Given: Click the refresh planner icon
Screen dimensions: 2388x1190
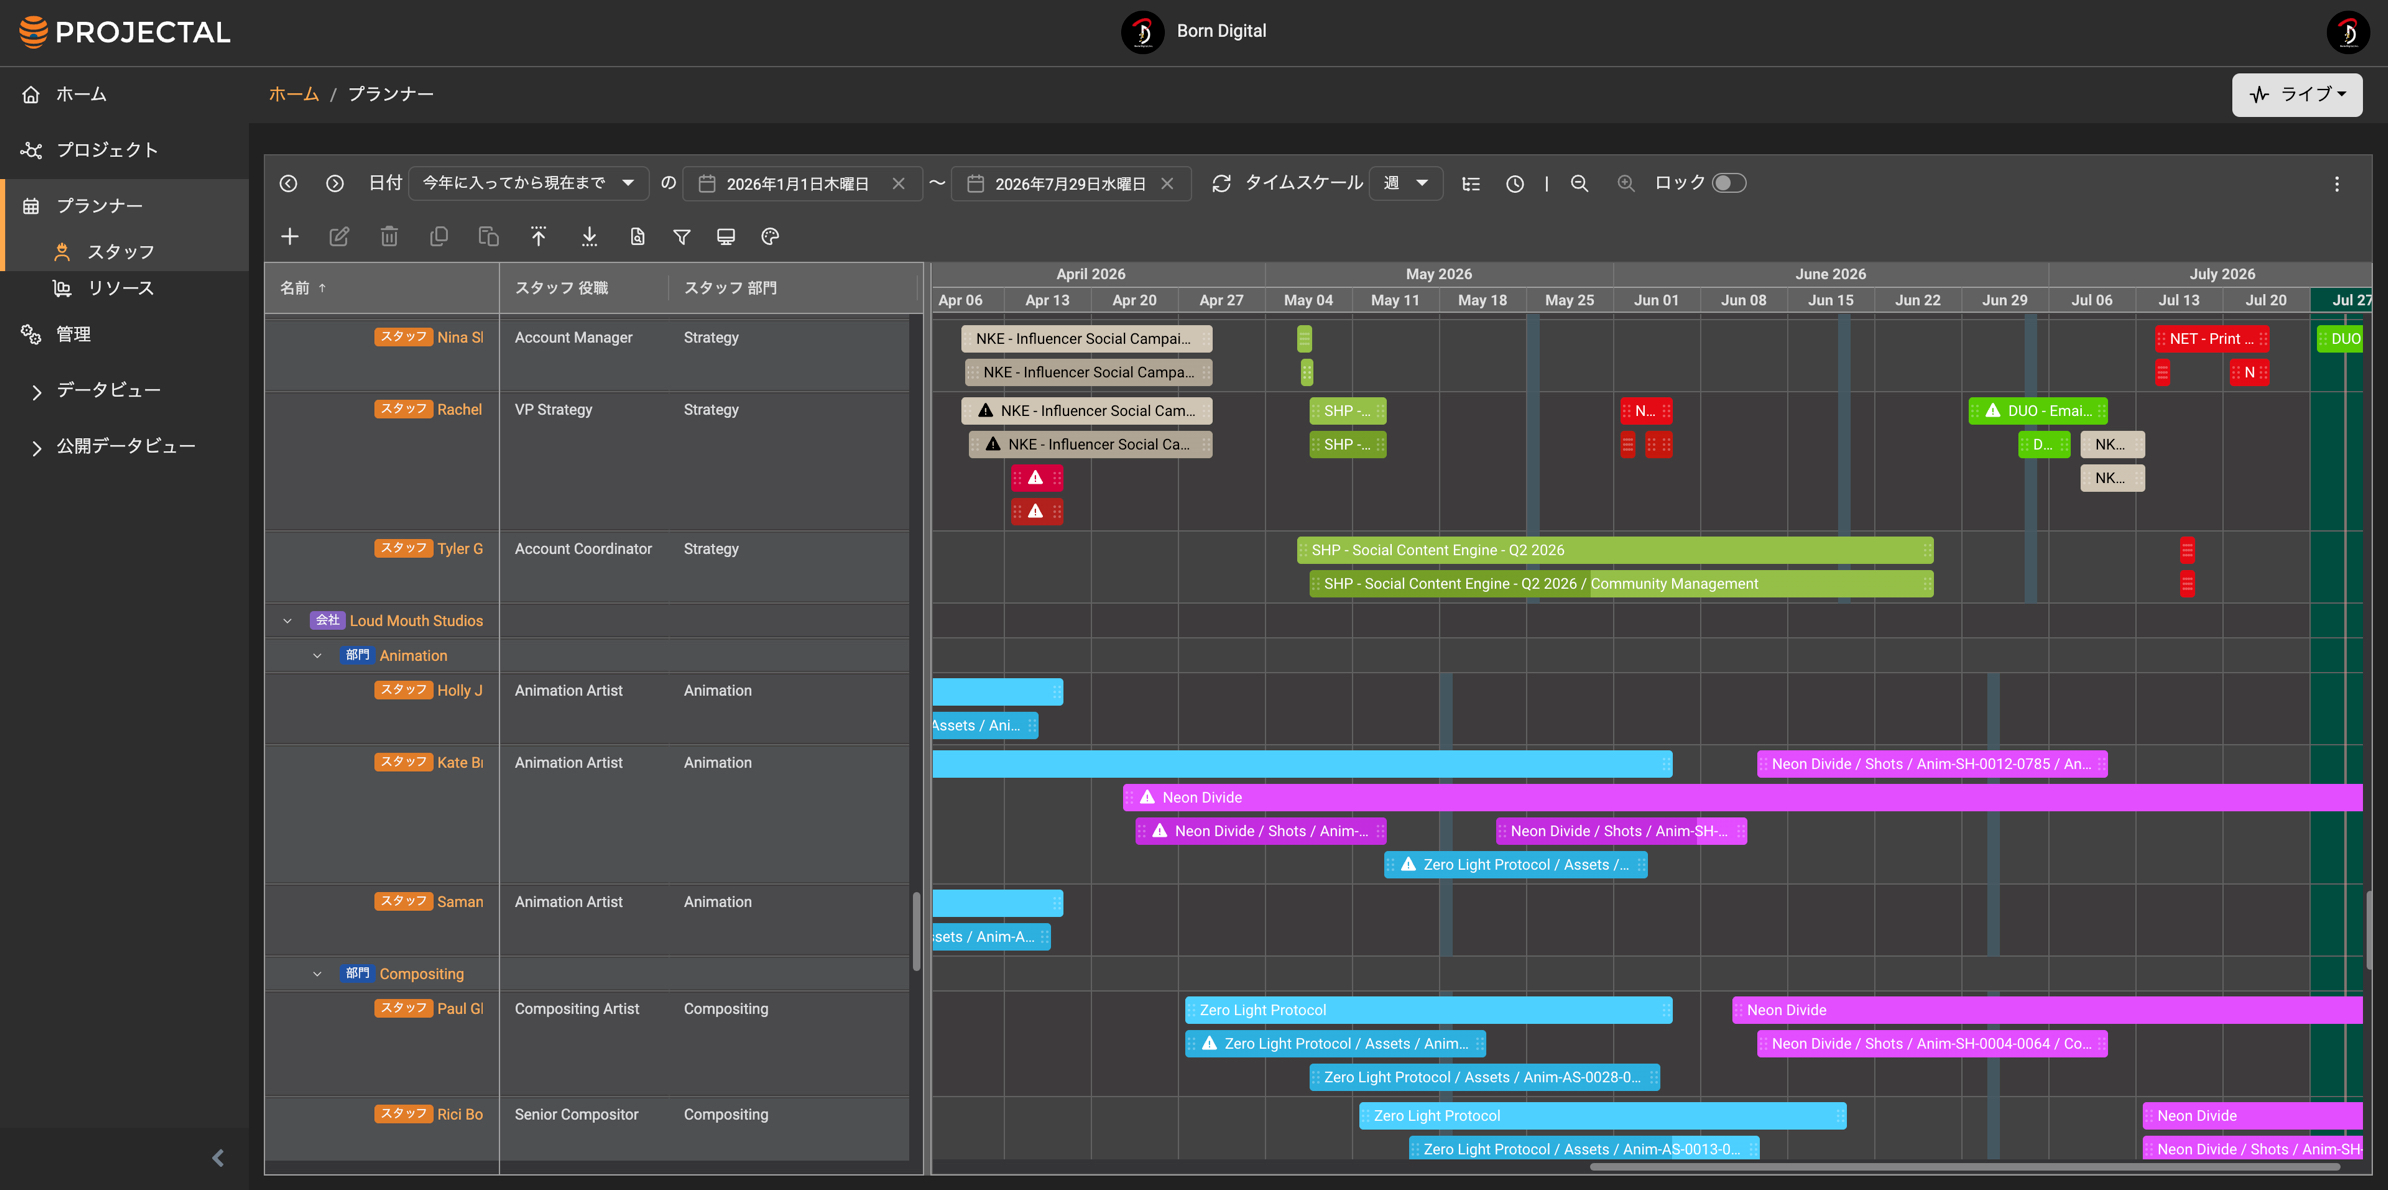Looking at the screenshot, I should click(1221, 183).
